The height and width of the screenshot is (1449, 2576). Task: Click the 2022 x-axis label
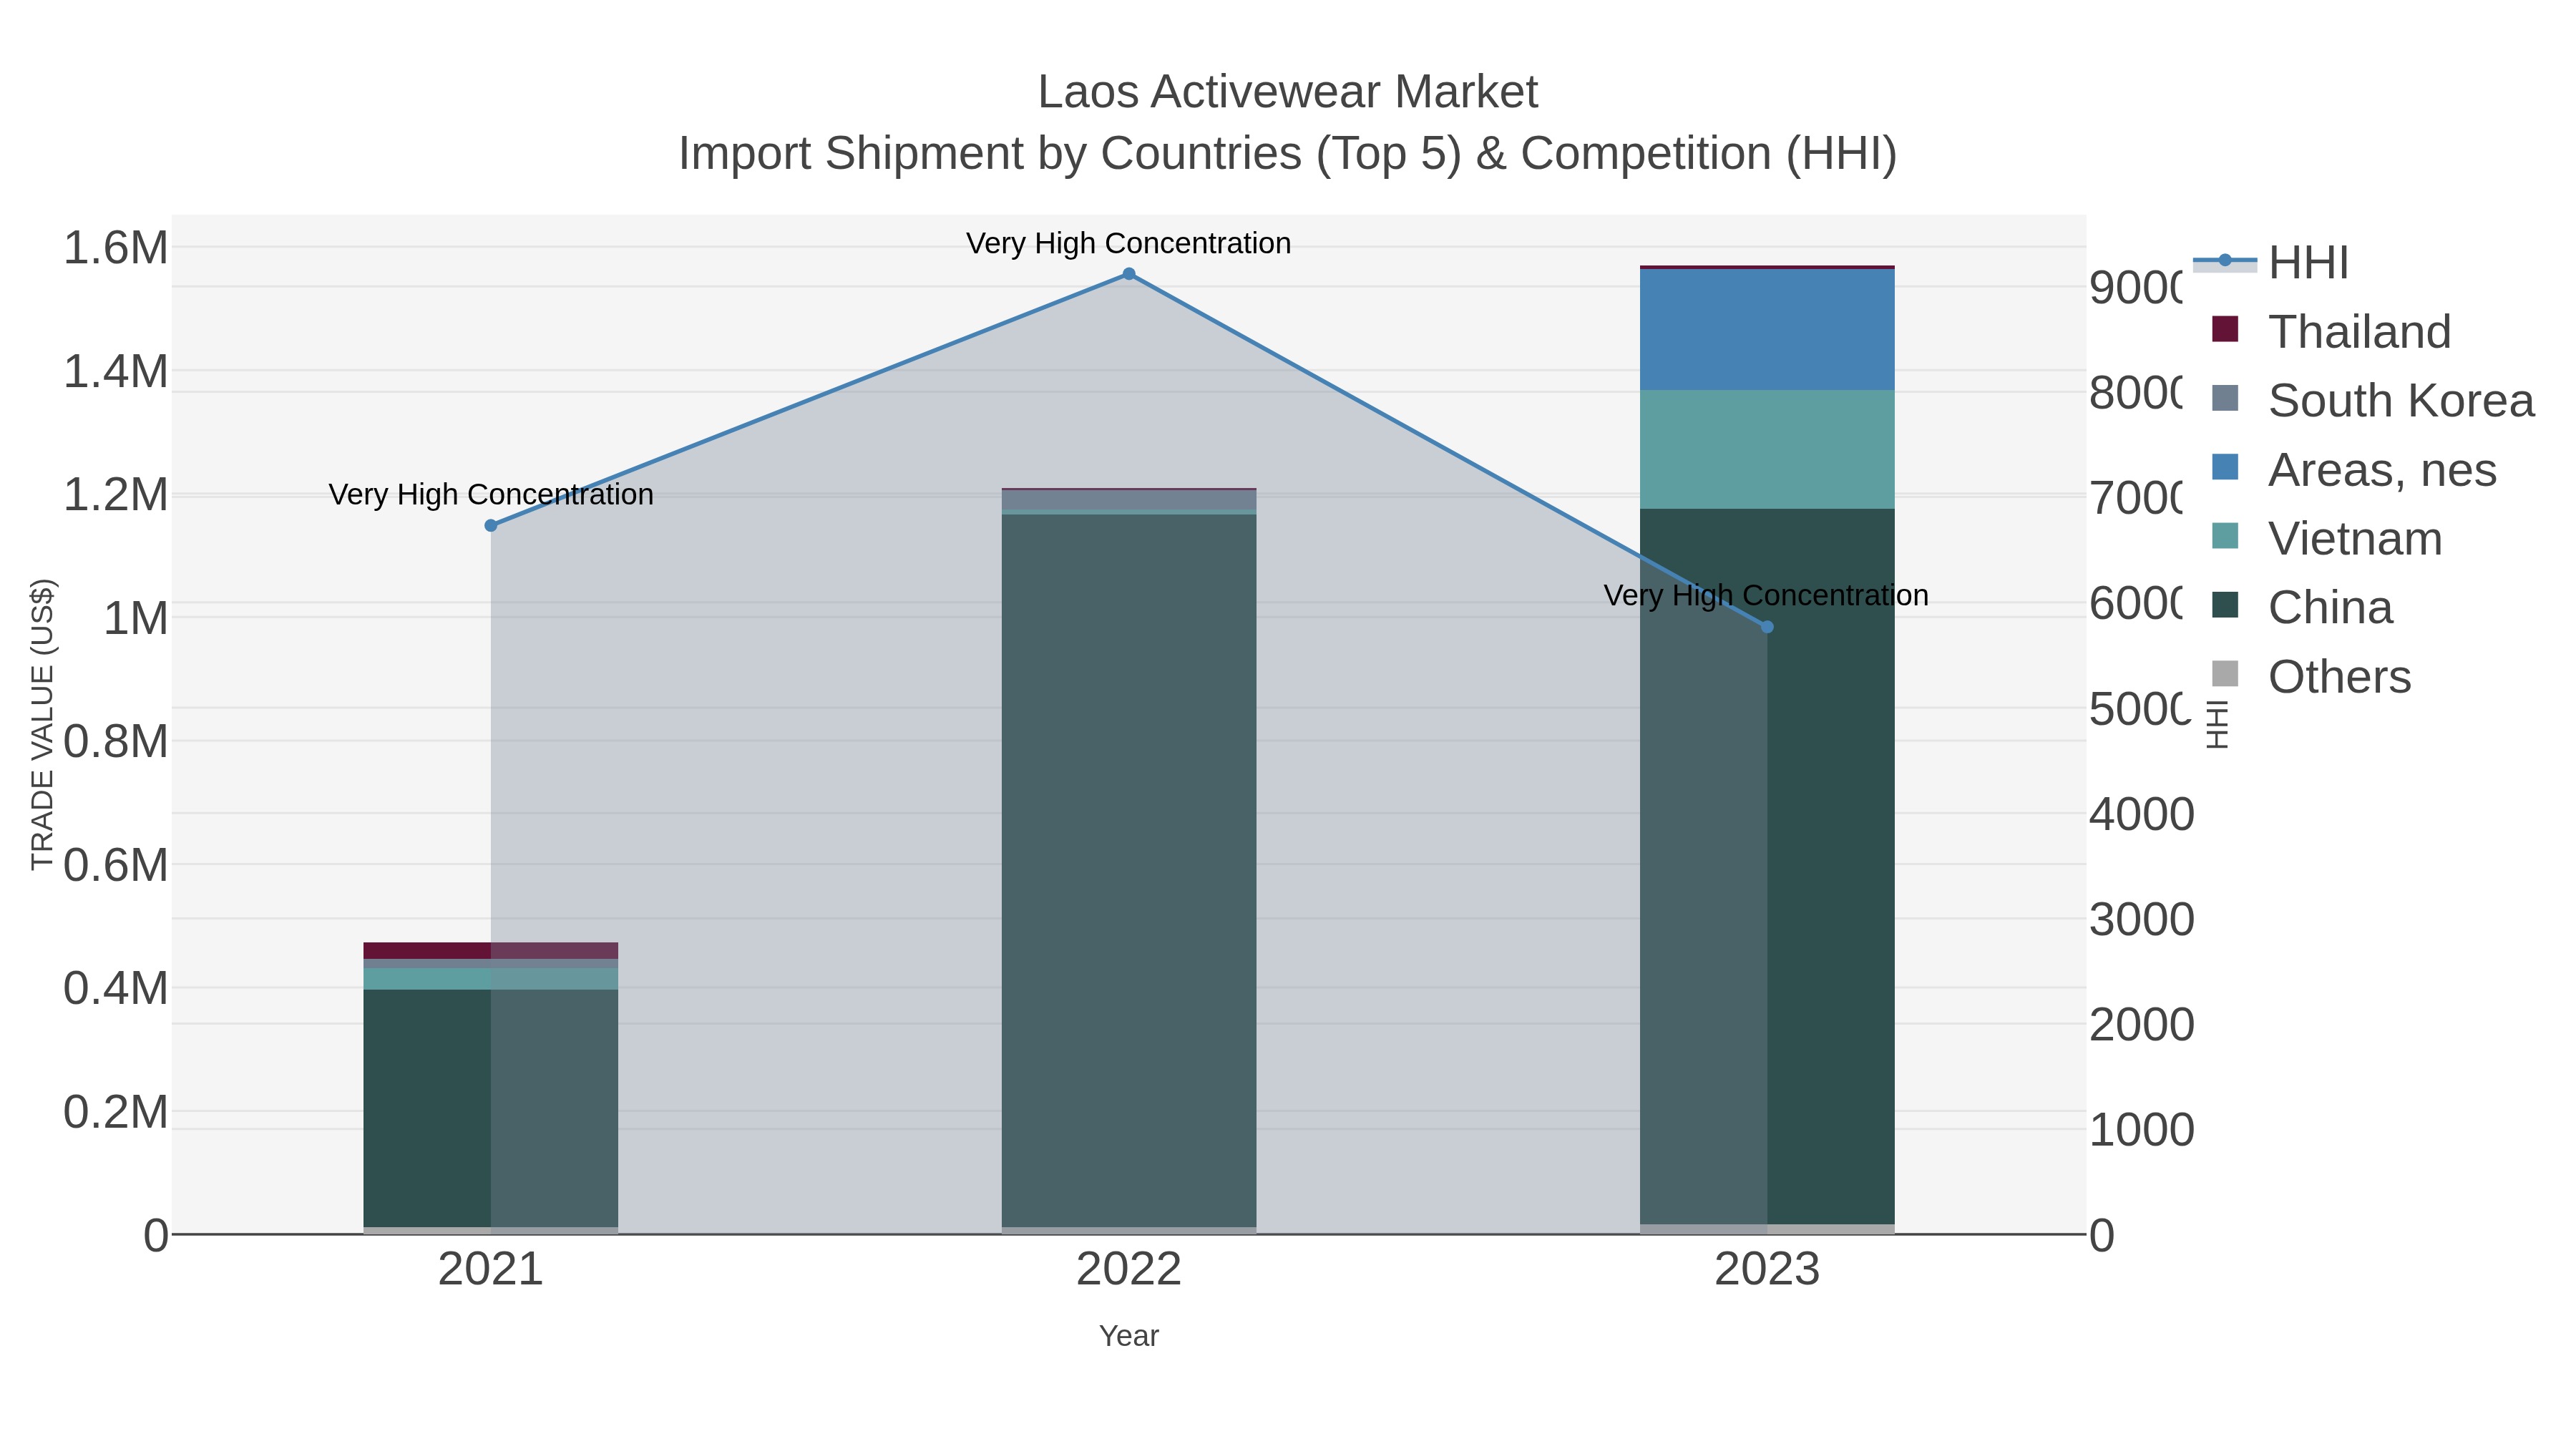pyautogui.click(x=1129, y=1270)
